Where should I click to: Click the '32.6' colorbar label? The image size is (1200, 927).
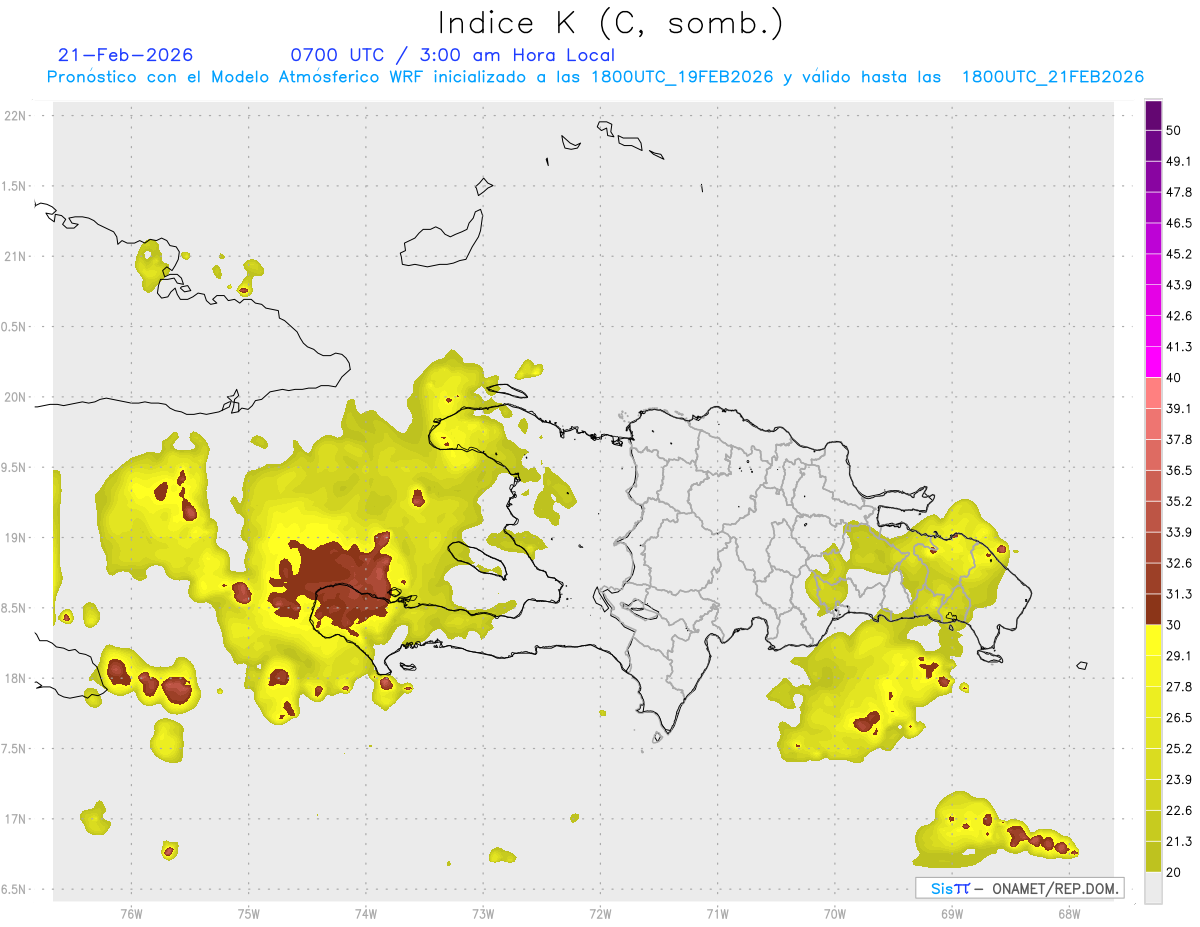(1179, 563)
